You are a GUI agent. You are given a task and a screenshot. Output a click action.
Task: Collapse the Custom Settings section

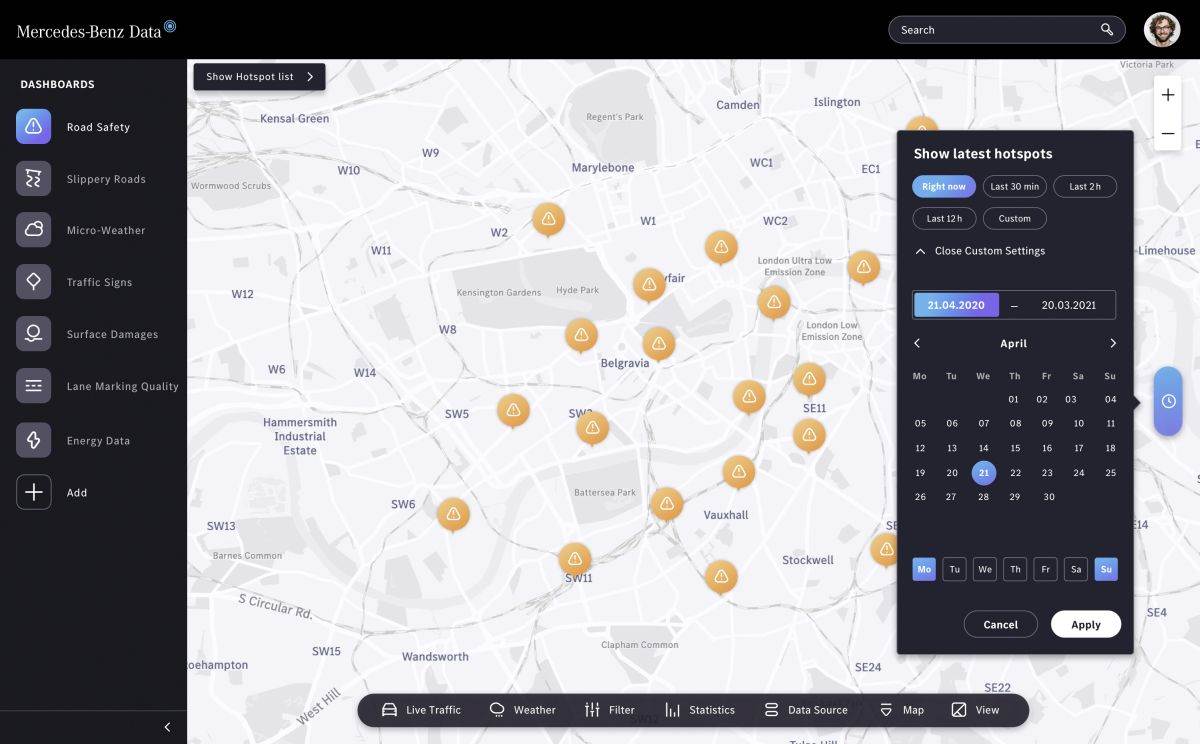979,251
